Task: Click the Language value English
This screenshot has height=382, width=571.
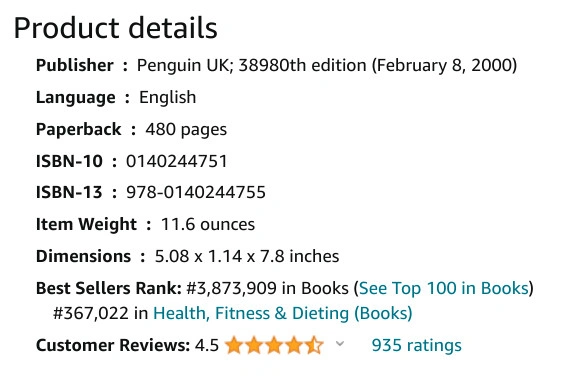Action: pyautogui.click(x=168, y=98)
